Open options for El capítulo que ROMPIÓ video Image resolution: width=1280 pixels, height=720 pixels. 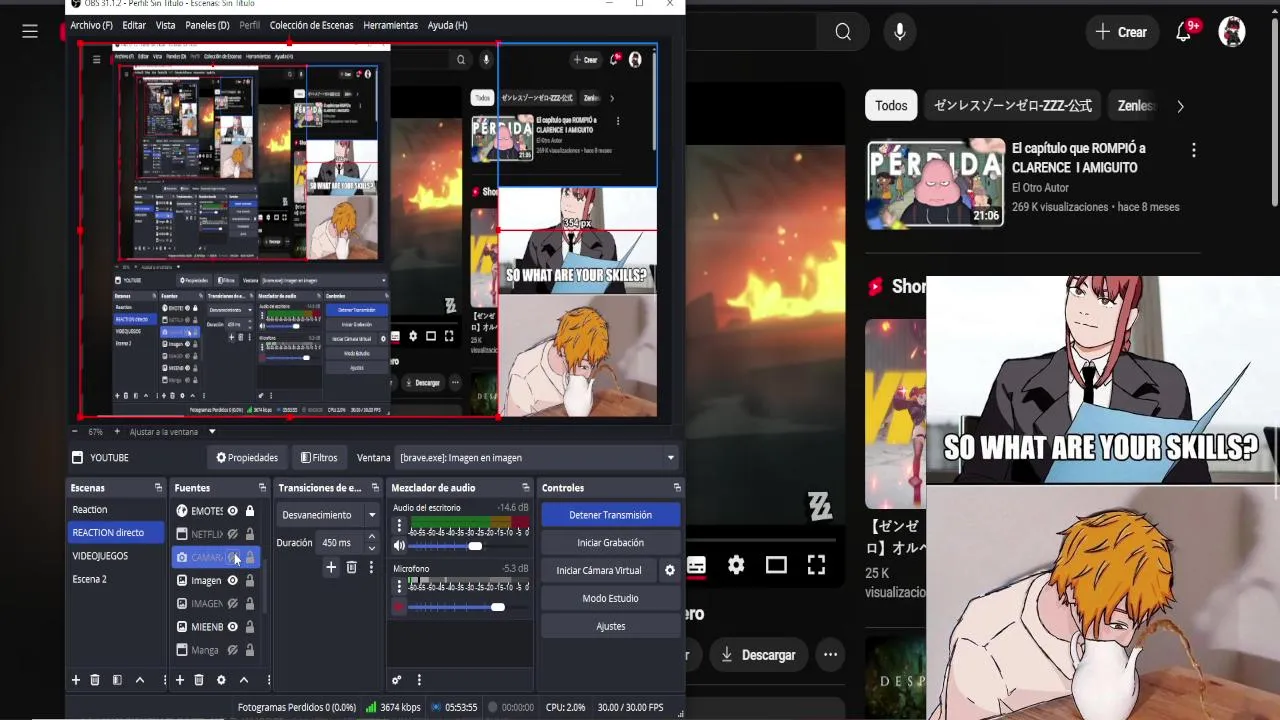[1193, 150]
